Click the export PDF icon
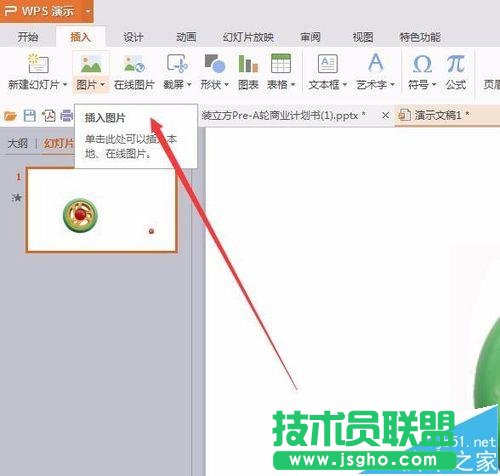The height and width of the screenshot is (476, 500). point(49,116)
